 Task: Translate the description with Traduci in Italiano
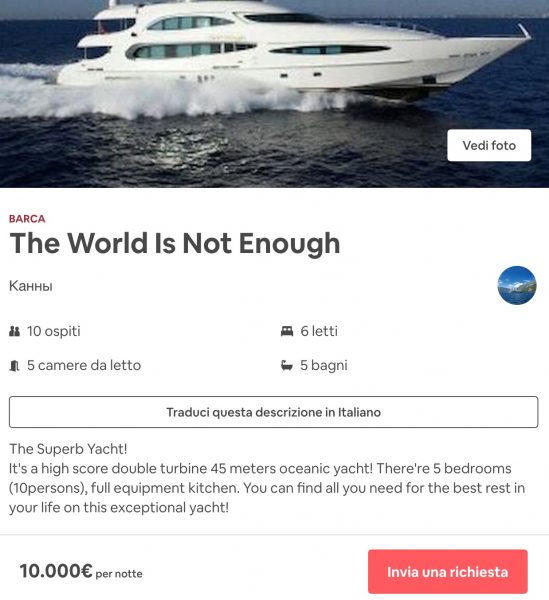274,412
